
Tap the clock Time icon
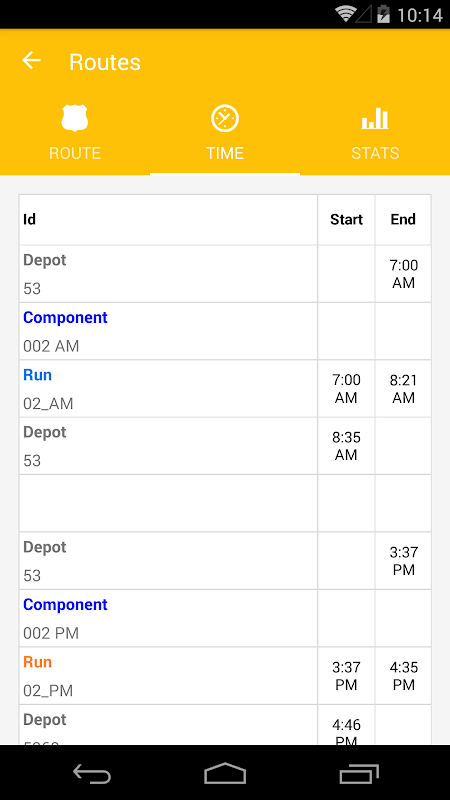(224, 118)
